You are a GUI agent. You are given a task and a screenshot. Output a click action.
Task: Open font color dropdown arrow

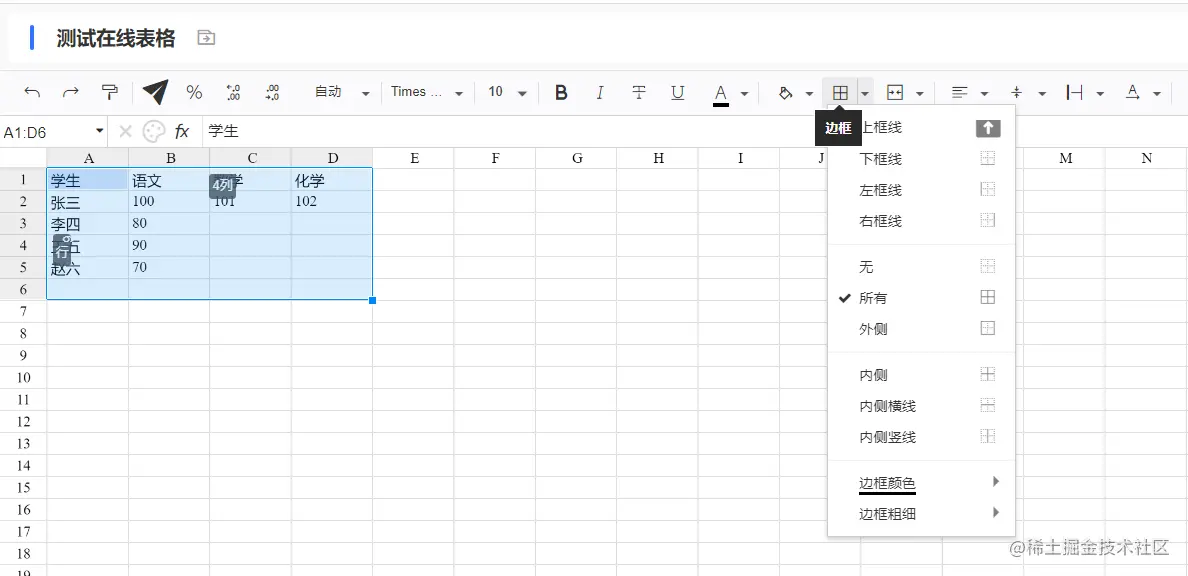[x=744, y=94]
